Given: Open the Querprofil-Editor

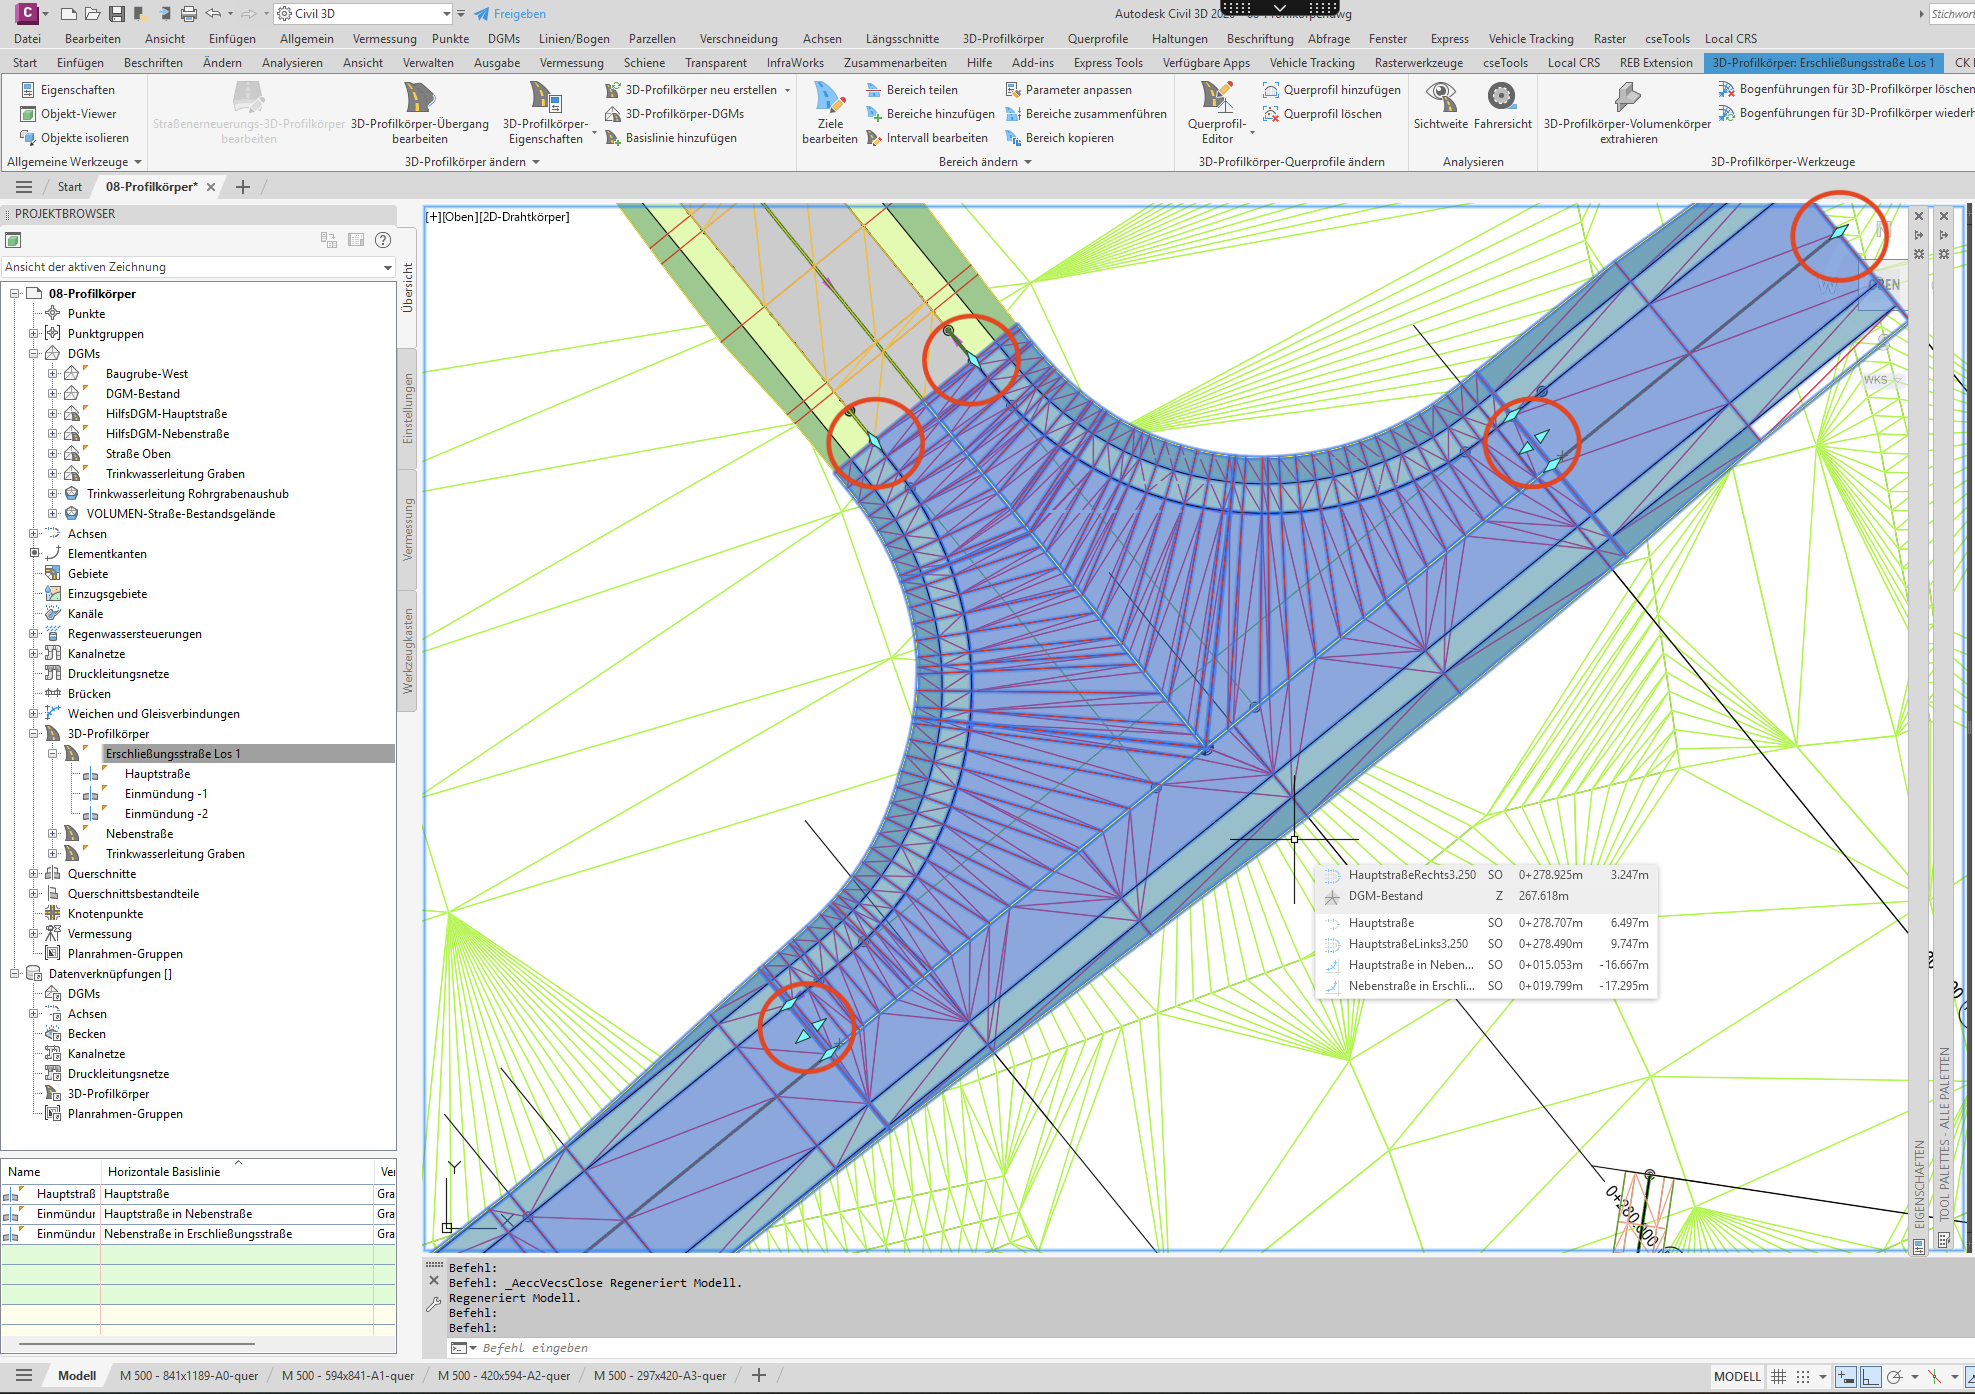Looking at the screenshot, I should click(x=1217, y=113).
